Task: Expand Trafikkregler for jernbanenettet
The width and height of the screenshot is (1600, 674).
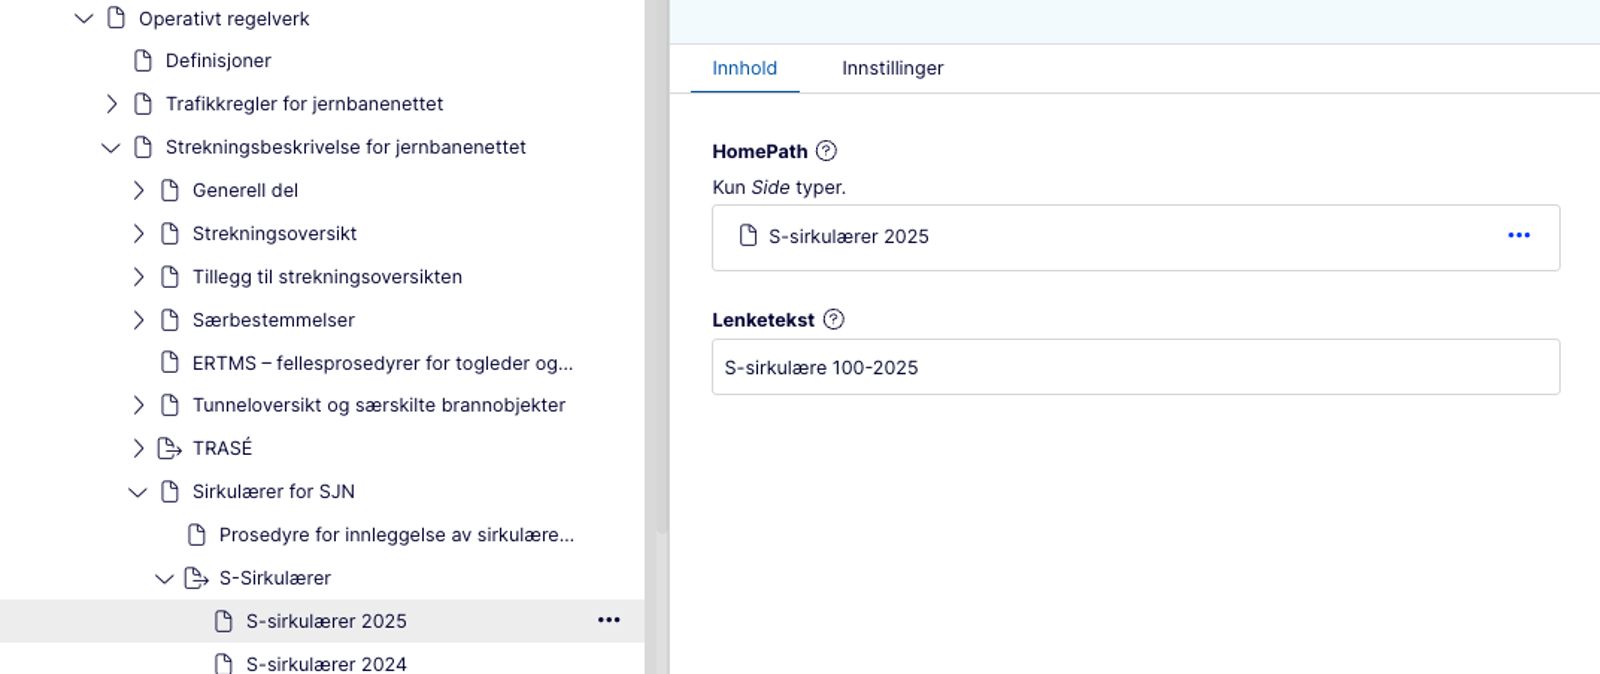Action: (112, 104)
